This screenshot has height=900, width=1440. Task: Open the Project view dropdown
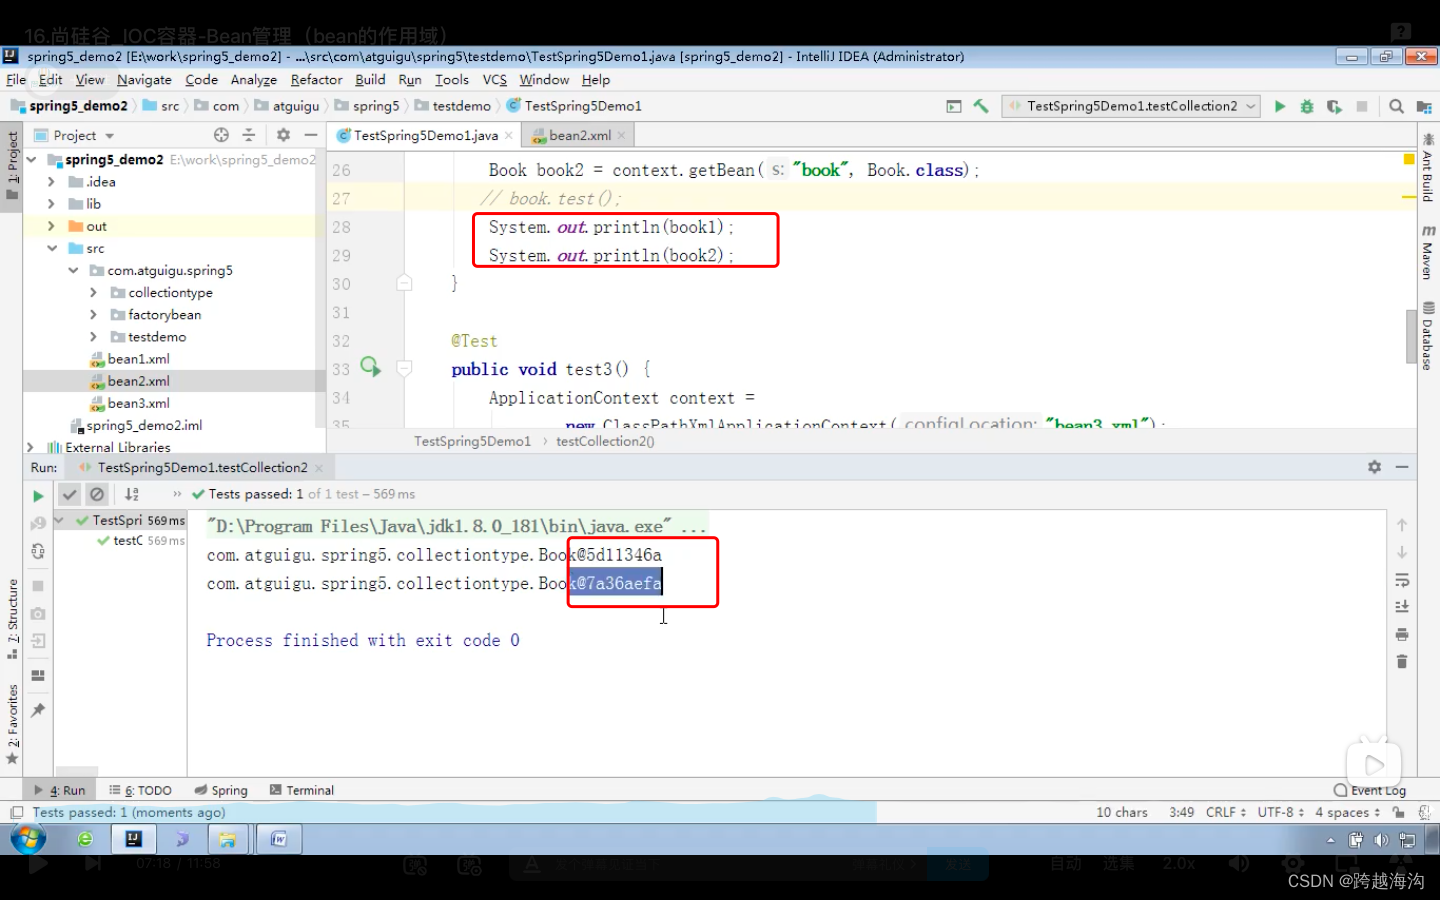[x=75, y=135]
